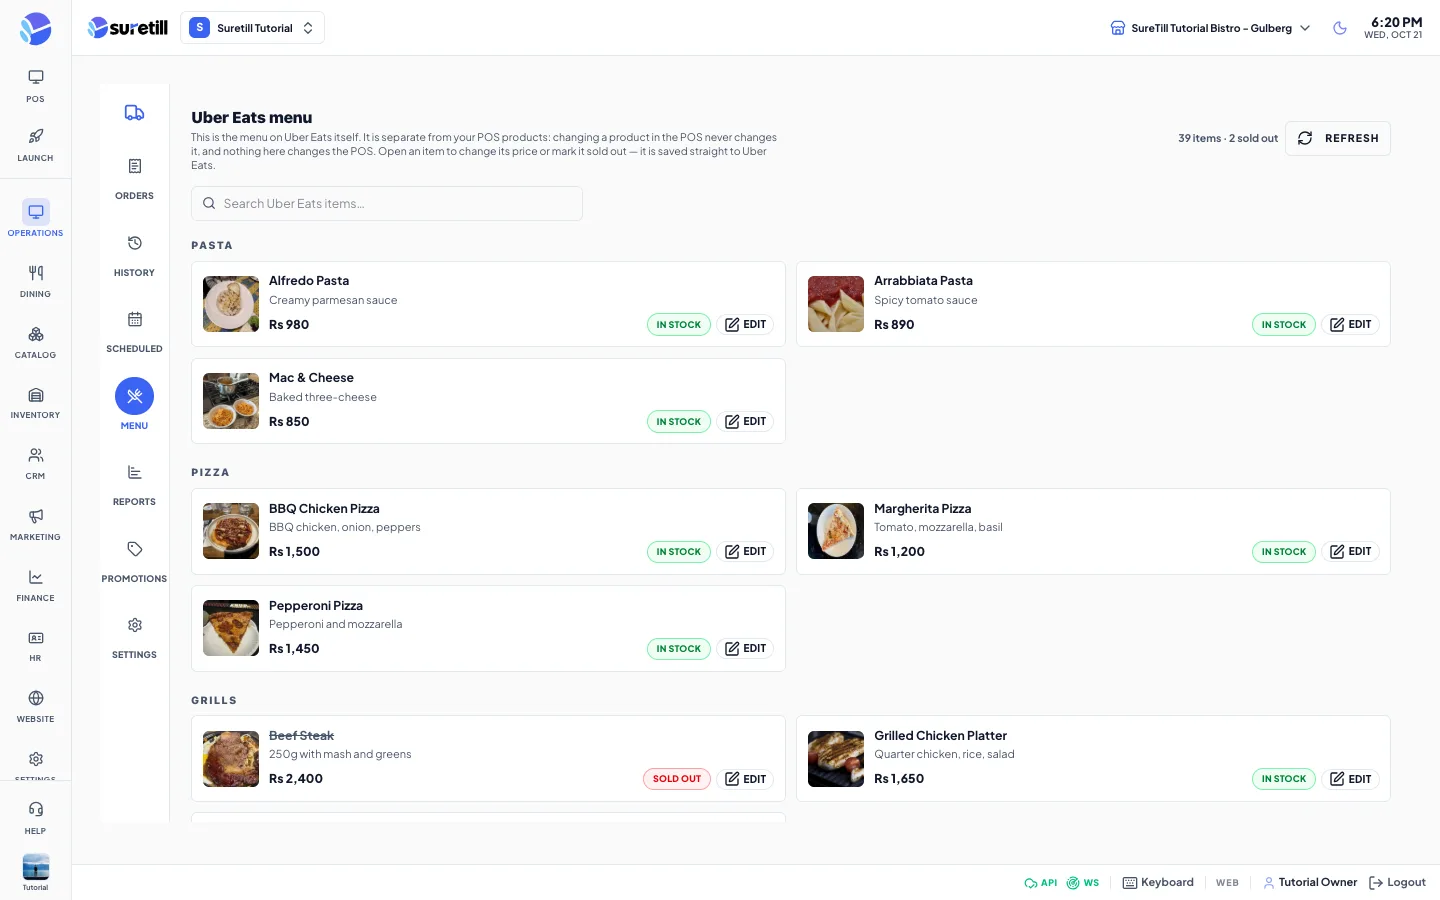The width and height of the screenshot is (1440, 900).
Task: Open Reports tab in the submenu
Action: (134, 485)
